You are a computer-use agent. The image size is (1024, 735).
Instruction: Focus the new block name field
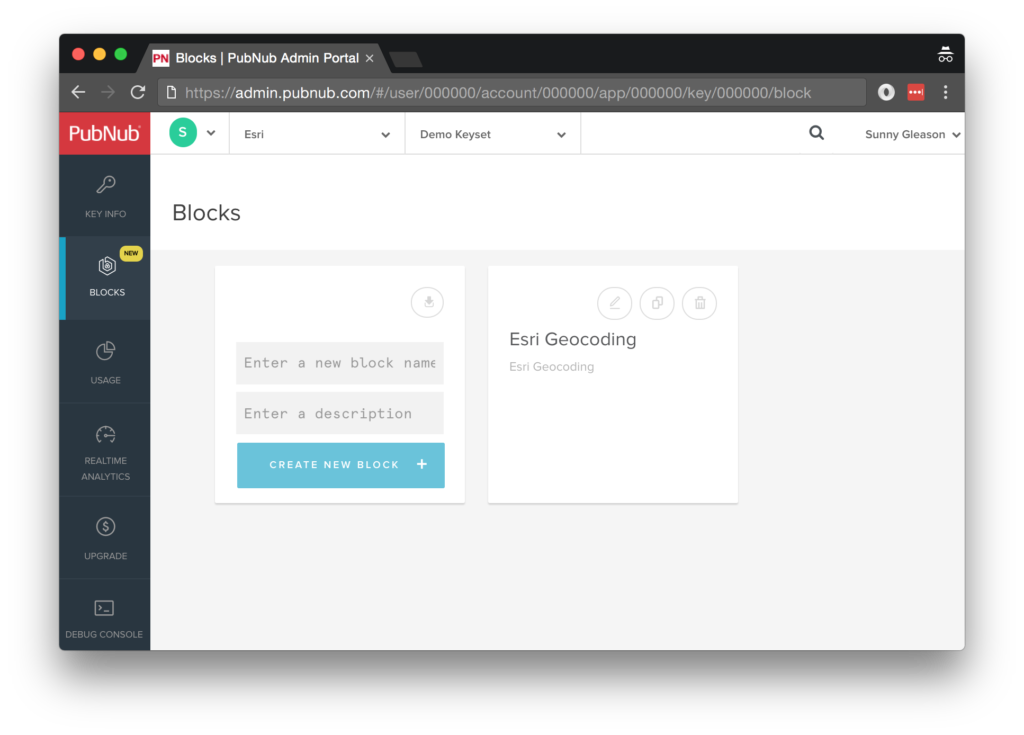[x=340, y=363]
